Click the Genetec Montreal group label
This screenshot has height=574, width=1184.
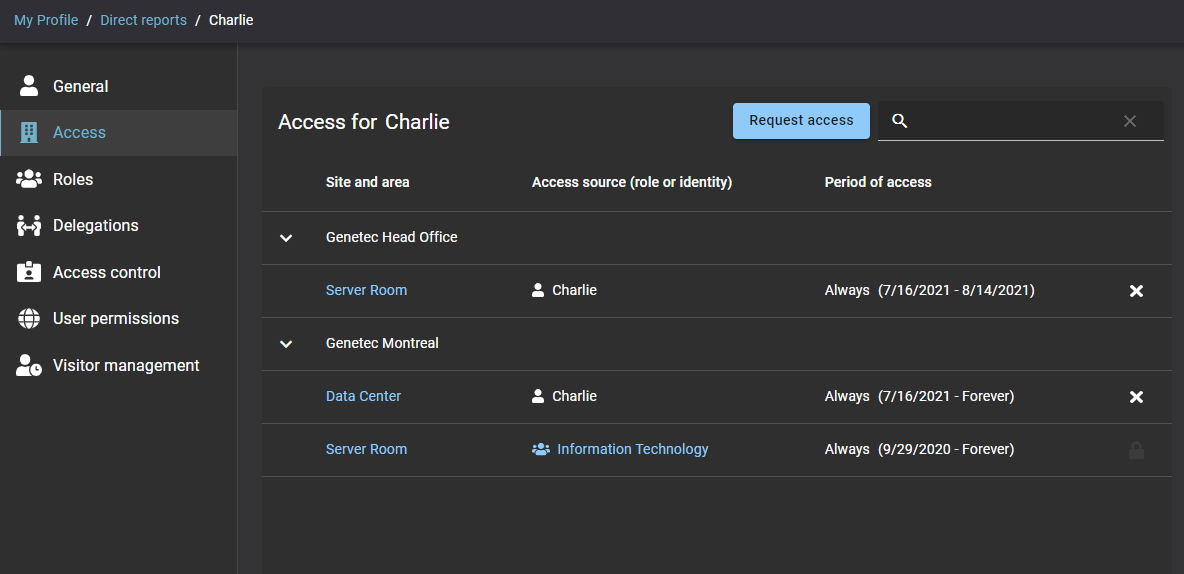382,343
